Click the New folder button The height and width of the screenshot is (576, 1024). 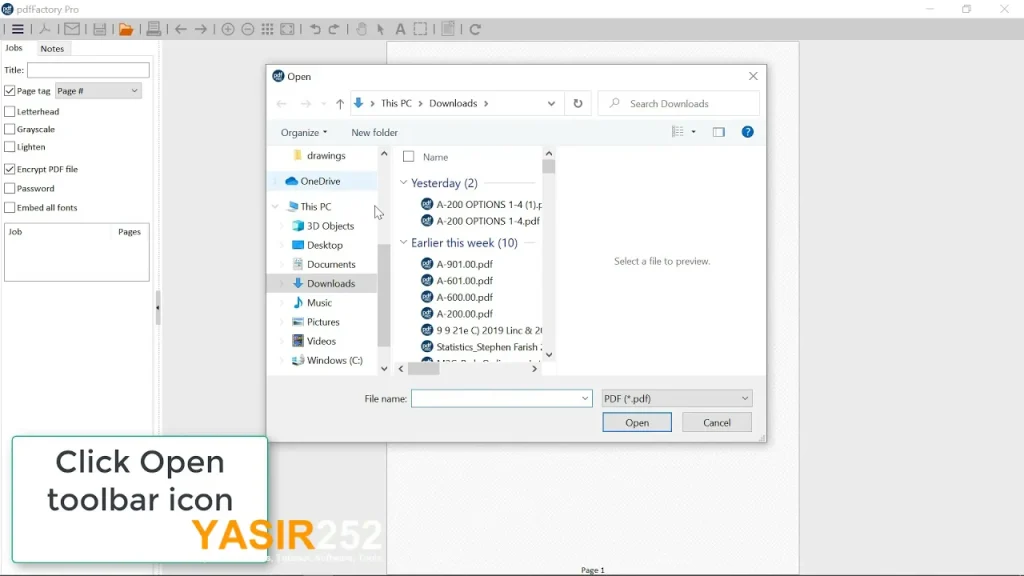374,133
